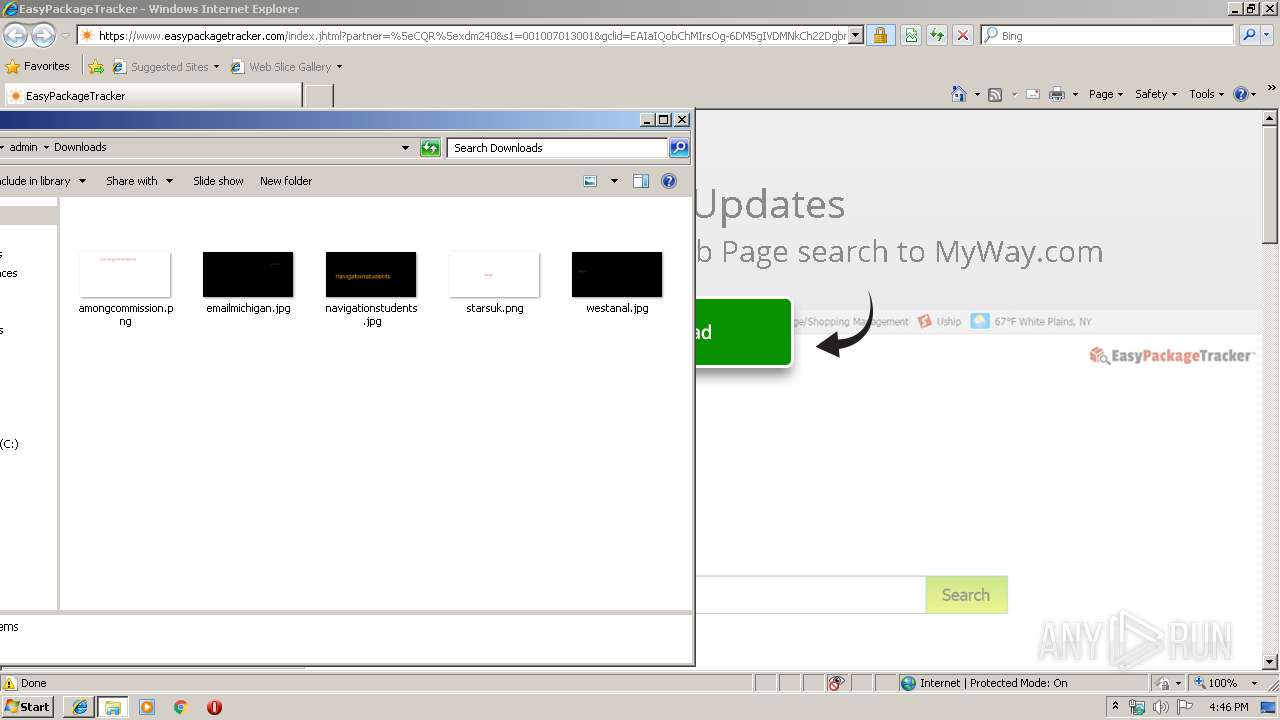
Task: Click the admin breadcrumb in Explorer
Action: click(24, 147)
